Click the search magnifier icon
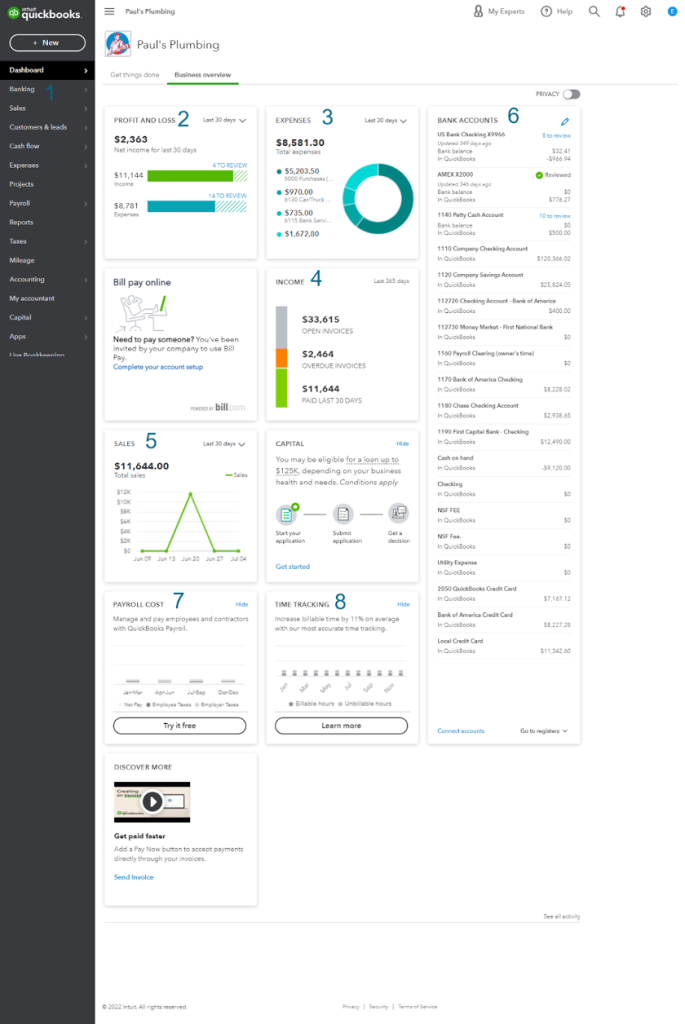 (x=594, y=11)
